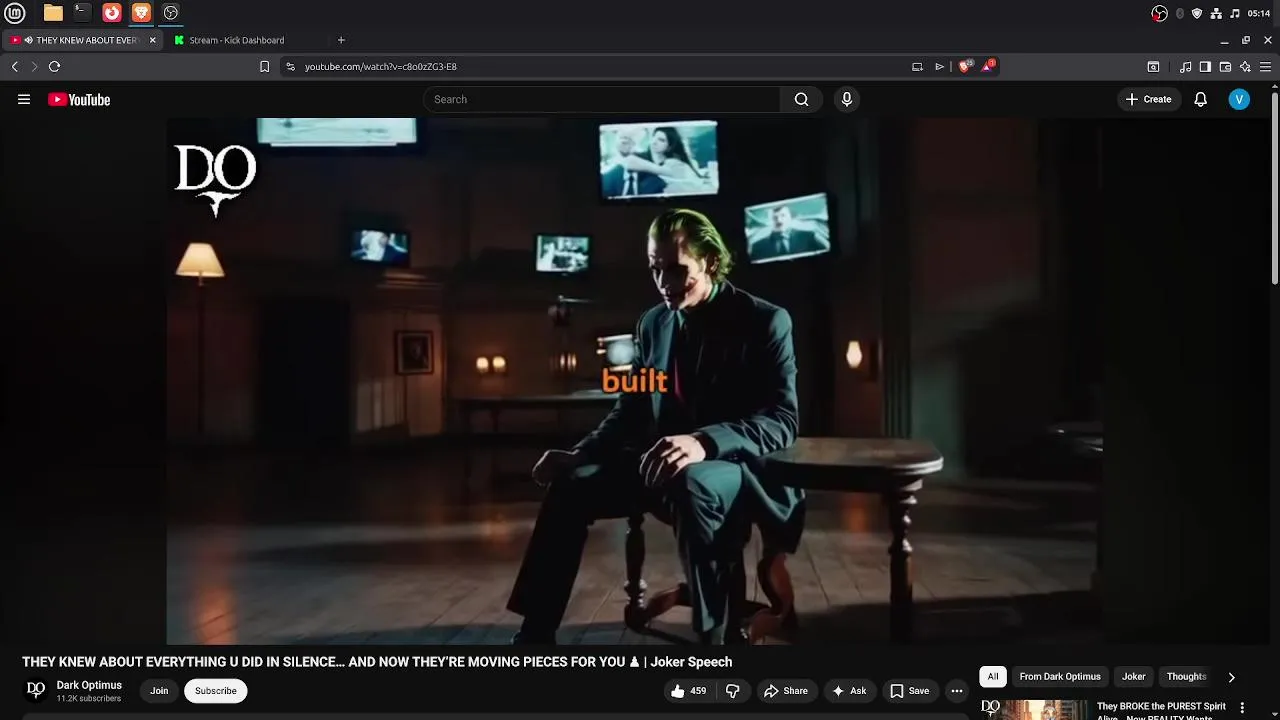The width and height of the screenshot is (1280, 720).
Task: Go to YouTube home via logo
Action: (x=79, y=99)
